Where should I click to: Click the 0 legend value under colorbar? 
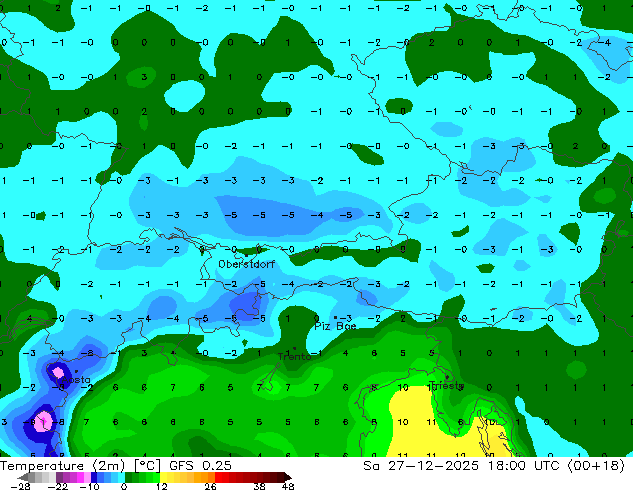(x=124, y=486)
